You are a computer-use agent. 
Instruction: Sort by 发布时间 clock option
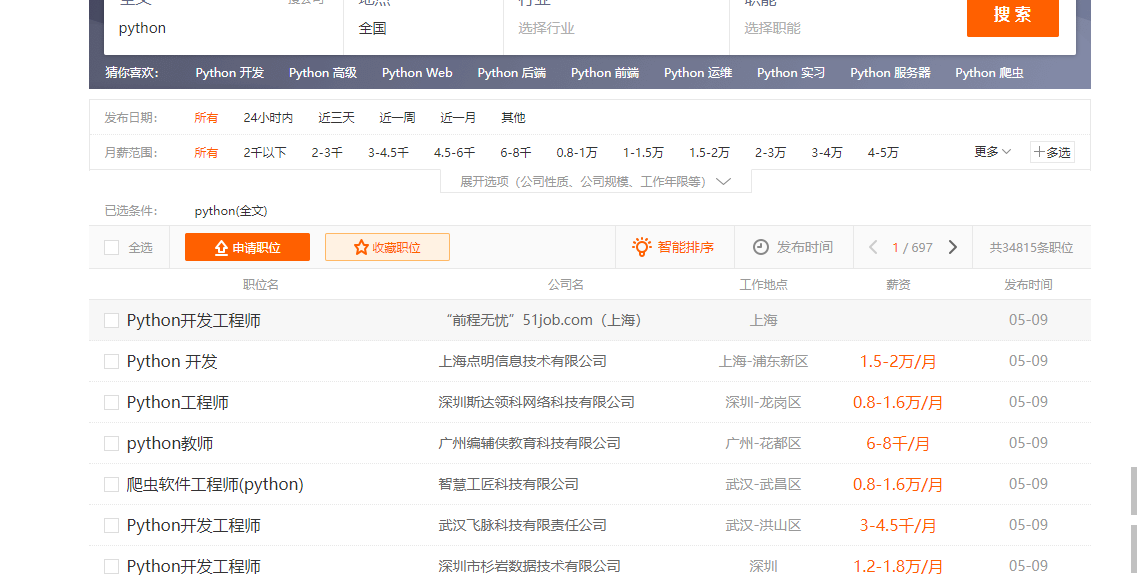click(793, 247)
